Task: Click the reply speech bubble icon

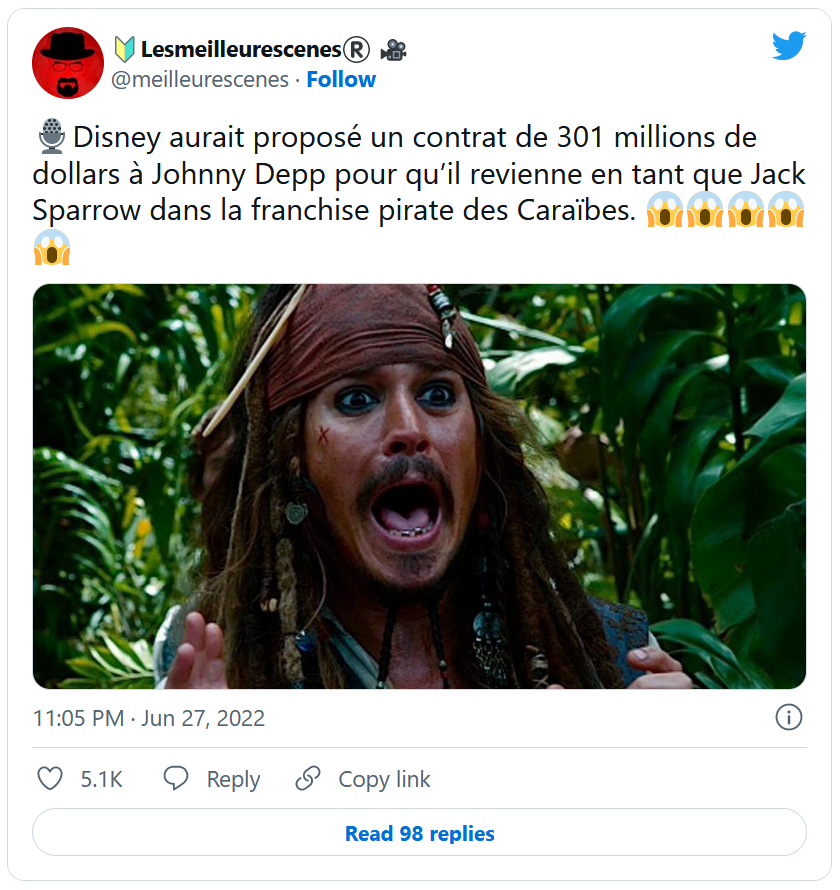Action: 176,778
